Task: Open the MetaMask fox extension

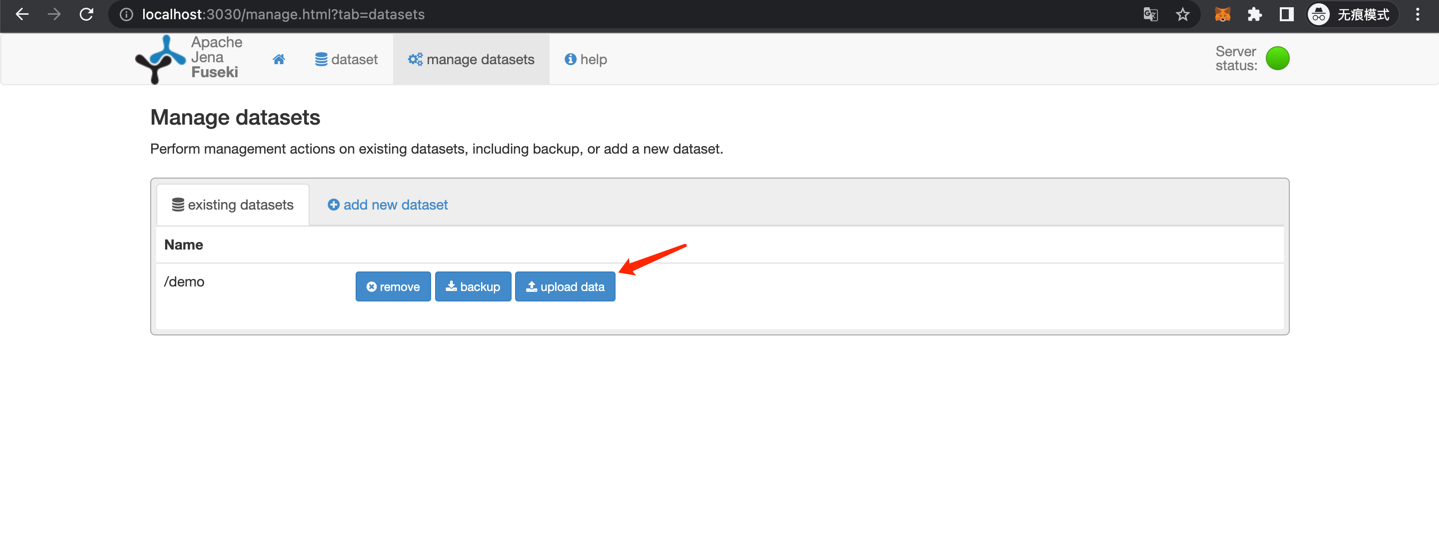Action: (1222, 15)
